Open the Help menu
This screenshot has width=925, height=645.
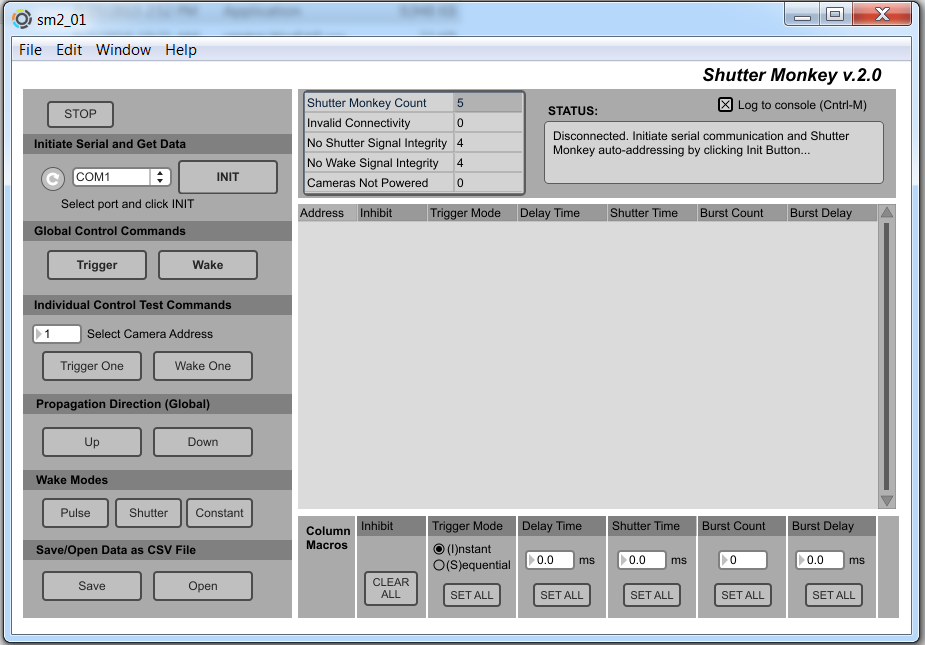click(181, 50)
